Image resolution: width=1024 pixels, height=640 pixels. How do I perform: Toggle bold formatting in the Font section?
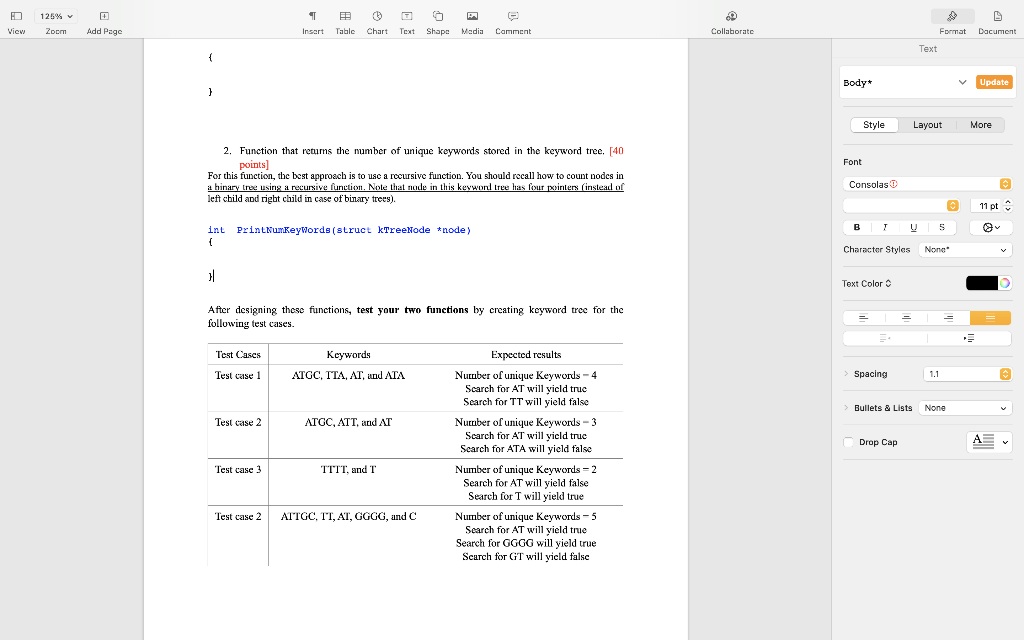tap(856, 227)
